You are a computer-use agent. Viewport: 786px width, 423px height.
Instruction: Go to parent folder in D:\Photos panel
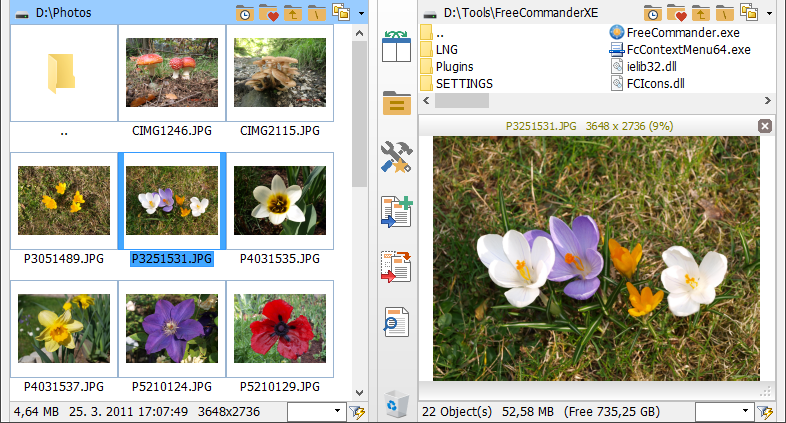click(292, 13)
